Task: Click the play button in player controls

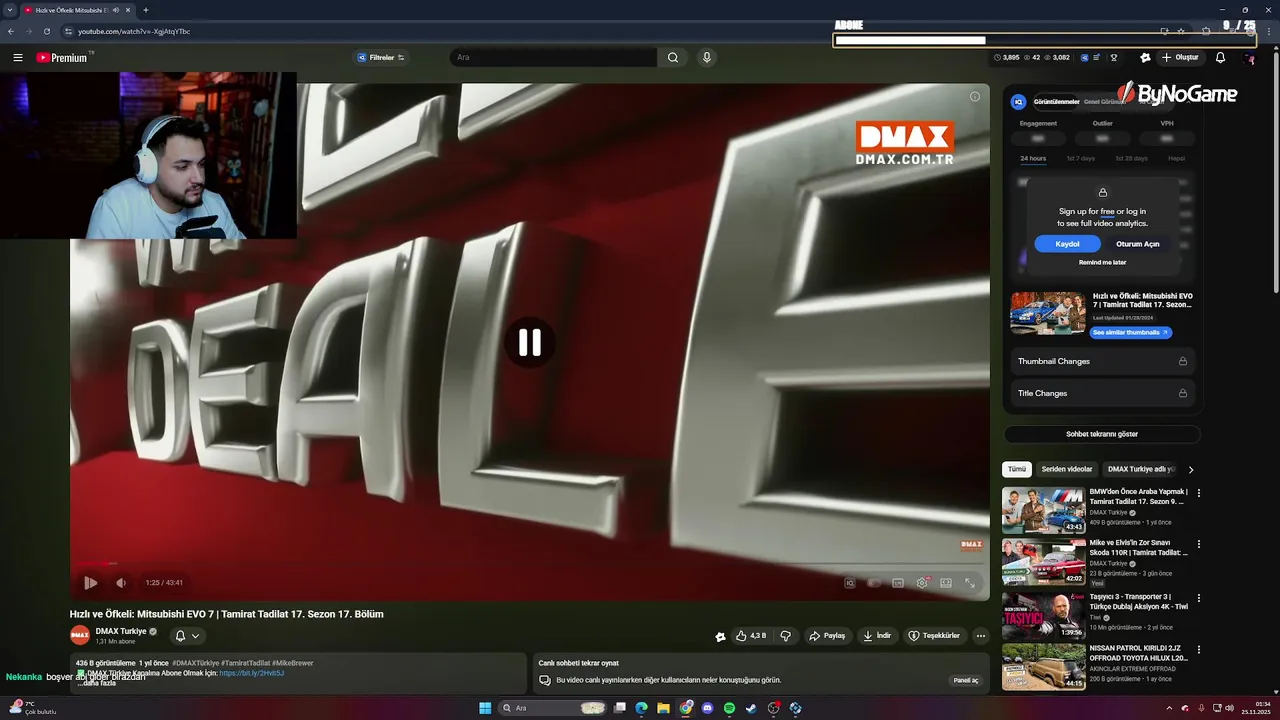Action: tap(91, 583)
